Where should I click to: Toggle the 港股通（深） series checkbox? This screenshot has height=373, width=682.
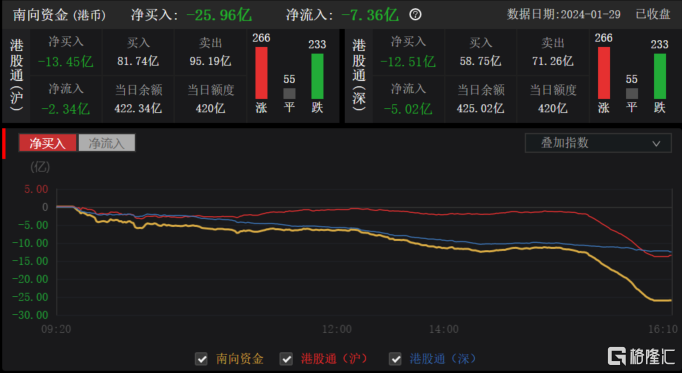[395, 359]
